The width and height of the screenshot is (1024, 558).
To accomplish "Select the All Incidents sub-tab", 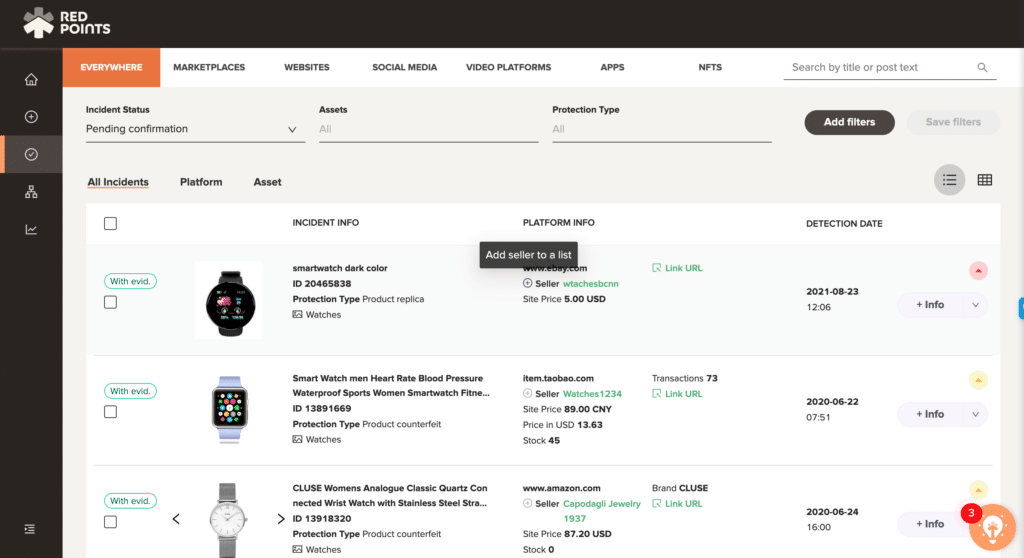I will [118, 182].
